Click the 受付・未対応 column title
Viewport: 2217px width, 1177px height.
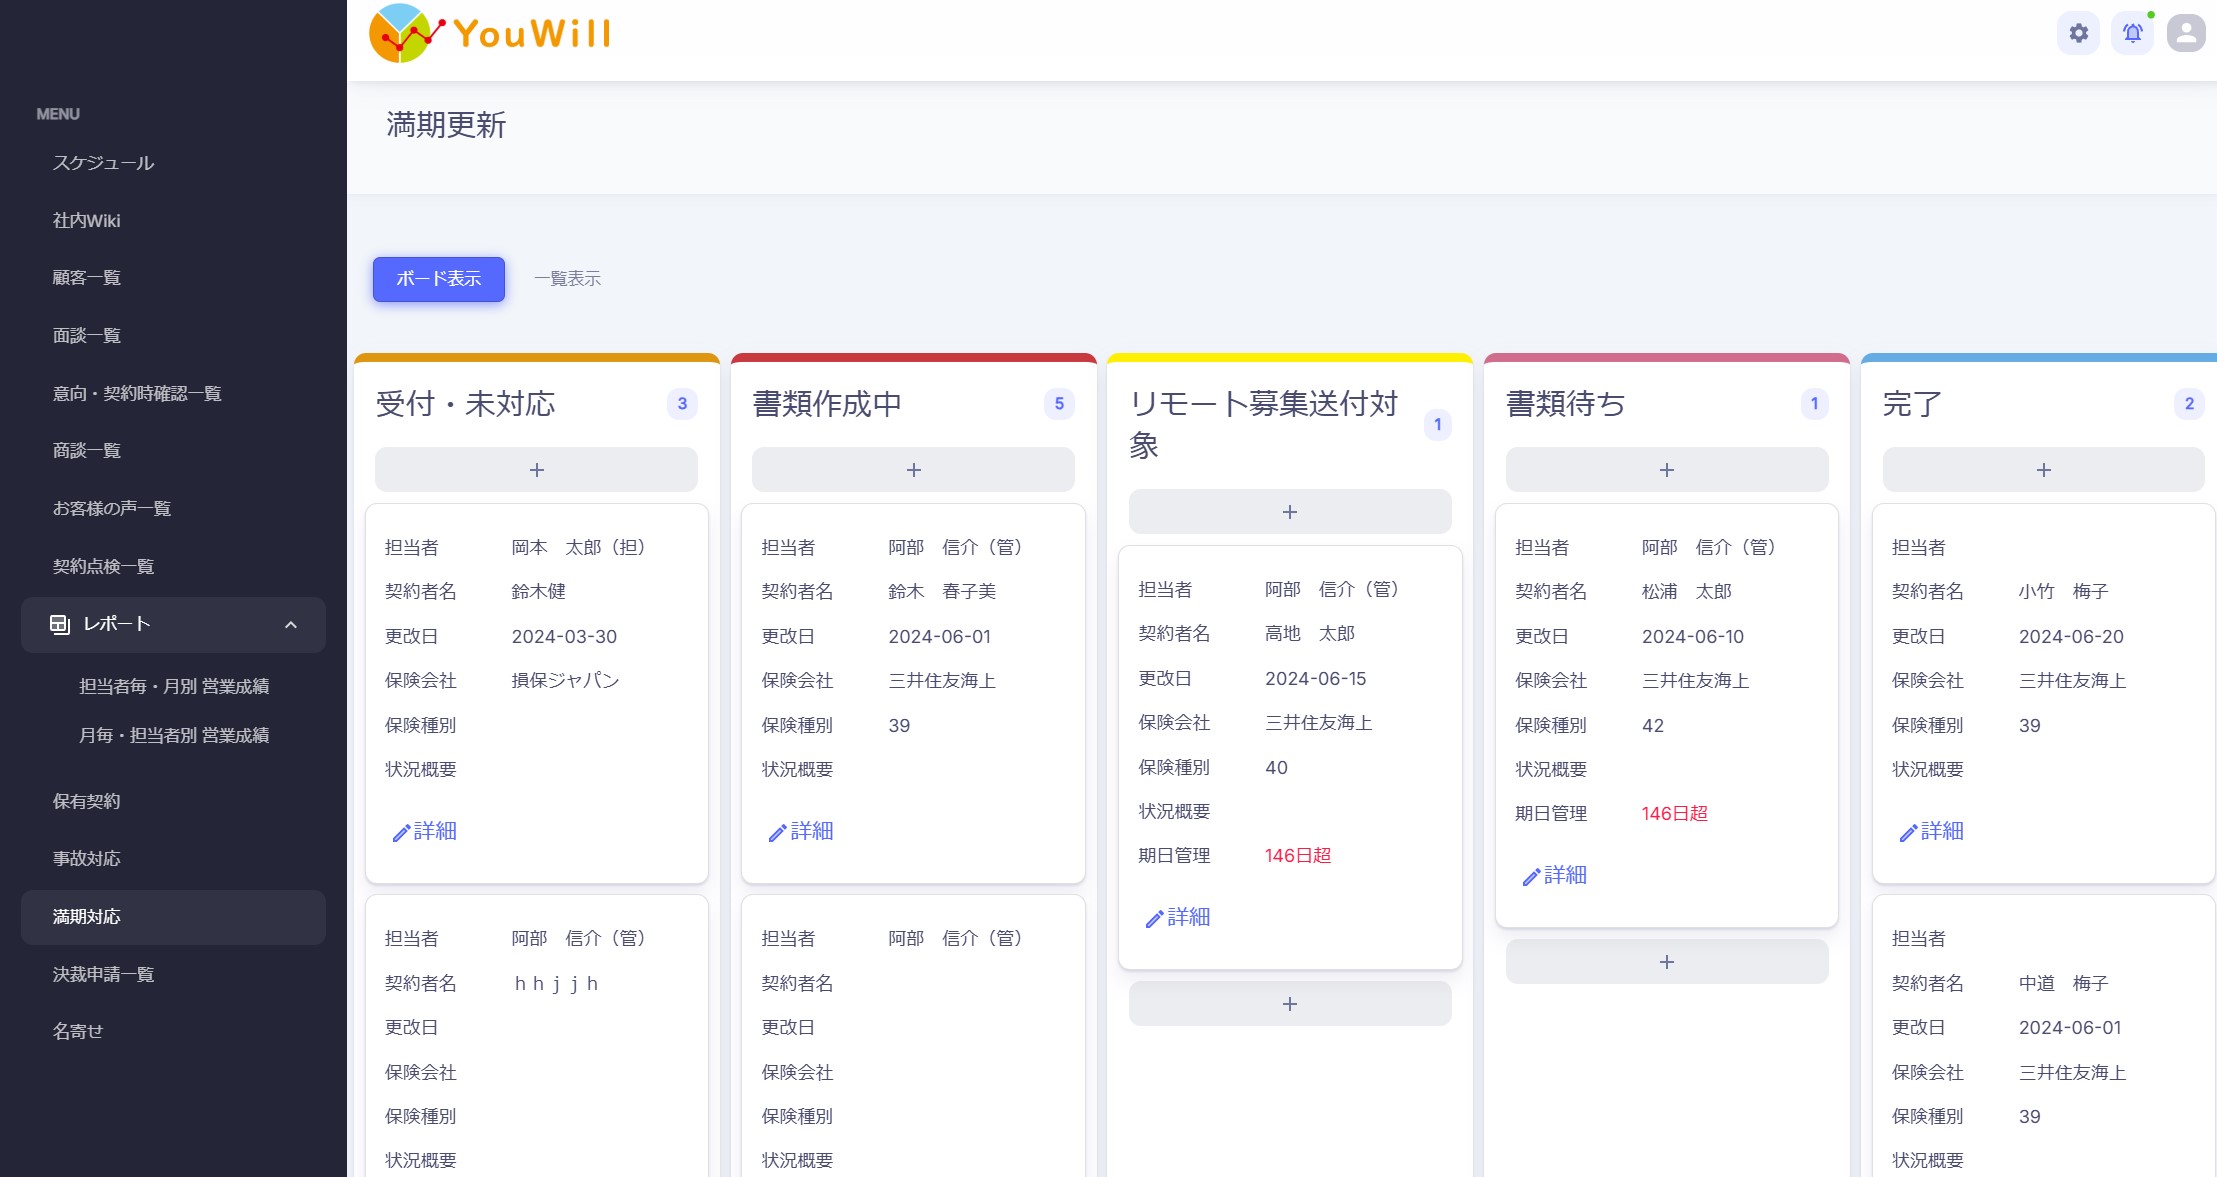[465, 404]
